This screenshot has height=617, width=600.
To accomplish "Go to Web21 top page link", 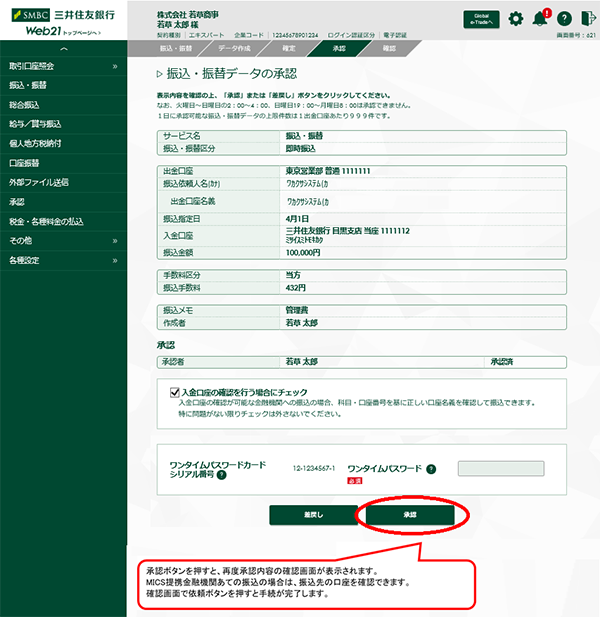I will pyautogui.click(x=63, y=31).
